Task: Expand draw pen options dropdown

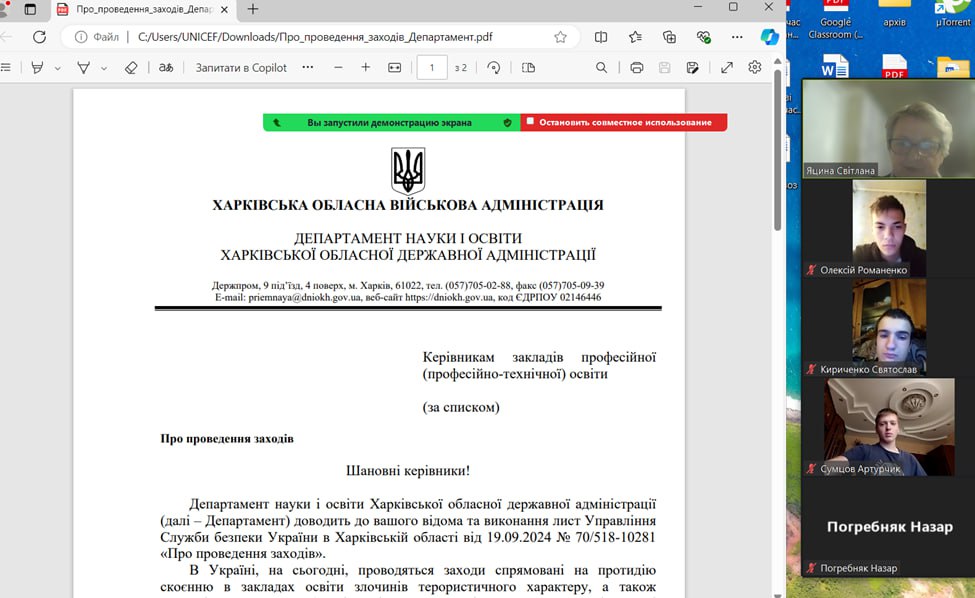Action: click(104, 68)
